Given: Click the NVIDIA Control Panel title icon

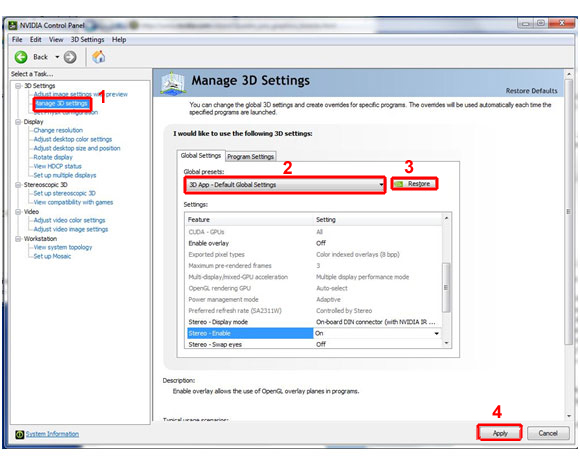Looking at the screenshot, I should tap(13, 25).
